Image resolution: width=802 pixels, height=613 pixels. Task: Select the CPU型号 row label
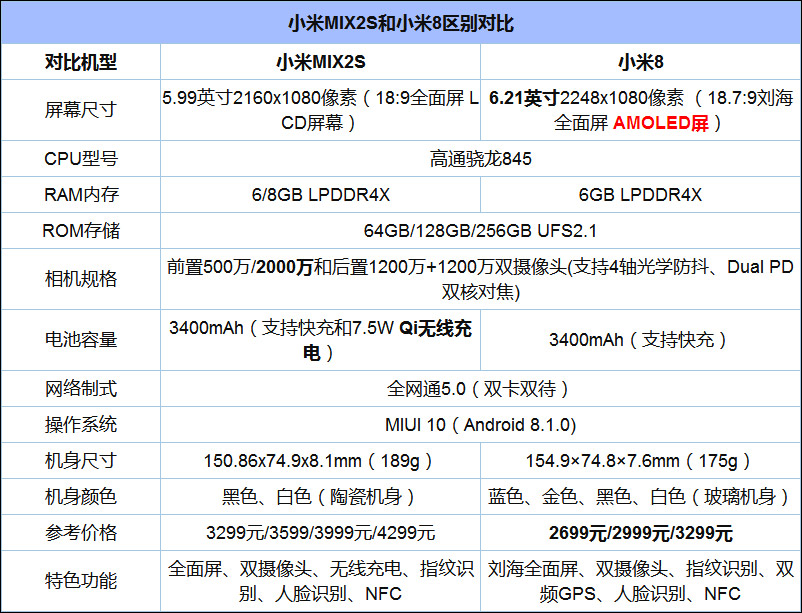(x=81, y=159)
